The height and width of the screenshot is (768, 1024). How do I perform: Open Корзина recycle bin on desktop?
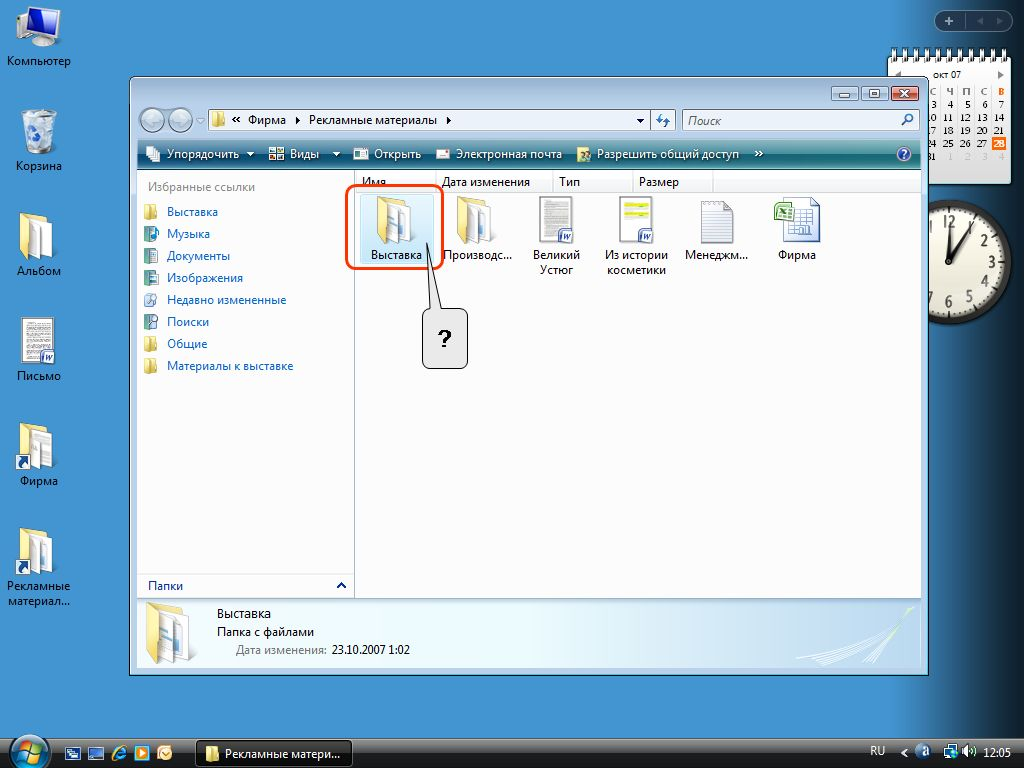pyautogui.click(x=39, y=140)
